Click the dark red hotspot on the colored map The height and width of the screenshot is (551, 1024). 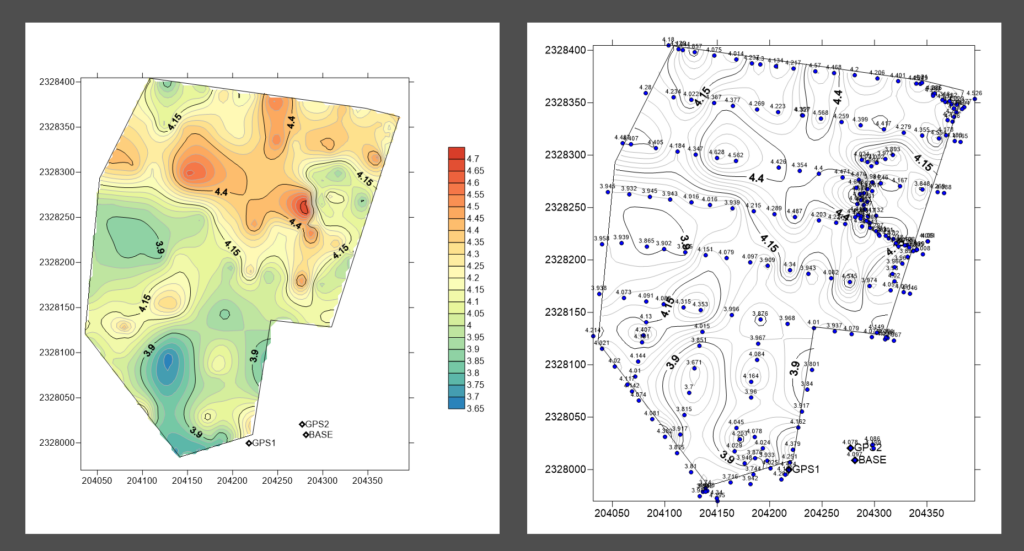303,207
